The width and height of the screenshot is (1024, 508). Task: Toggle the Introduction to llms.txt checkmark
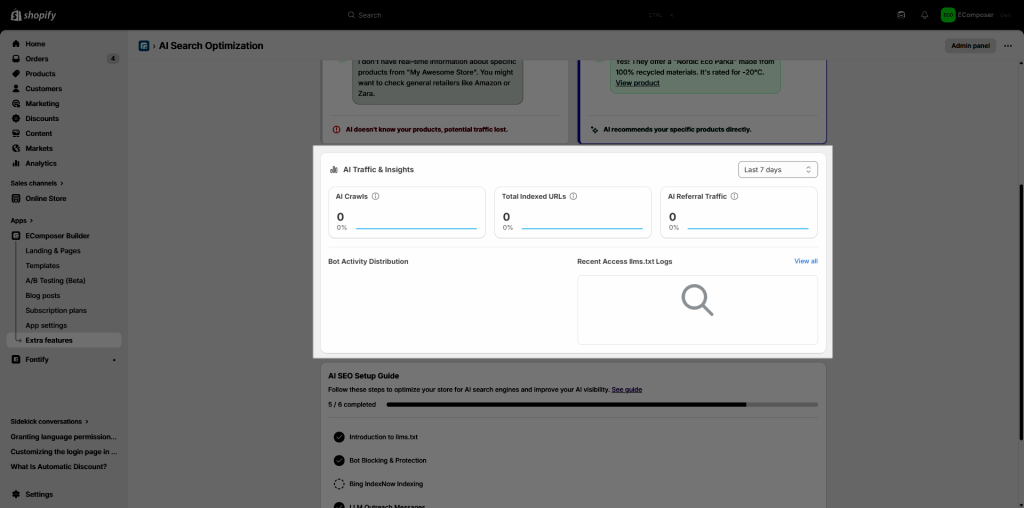coord(339,437)
